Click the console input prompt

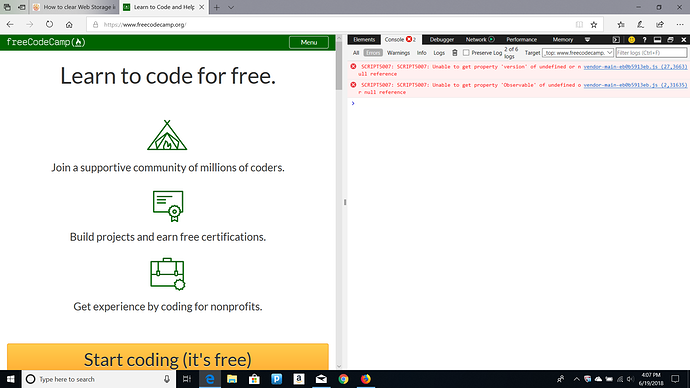(x=518, y=103)
